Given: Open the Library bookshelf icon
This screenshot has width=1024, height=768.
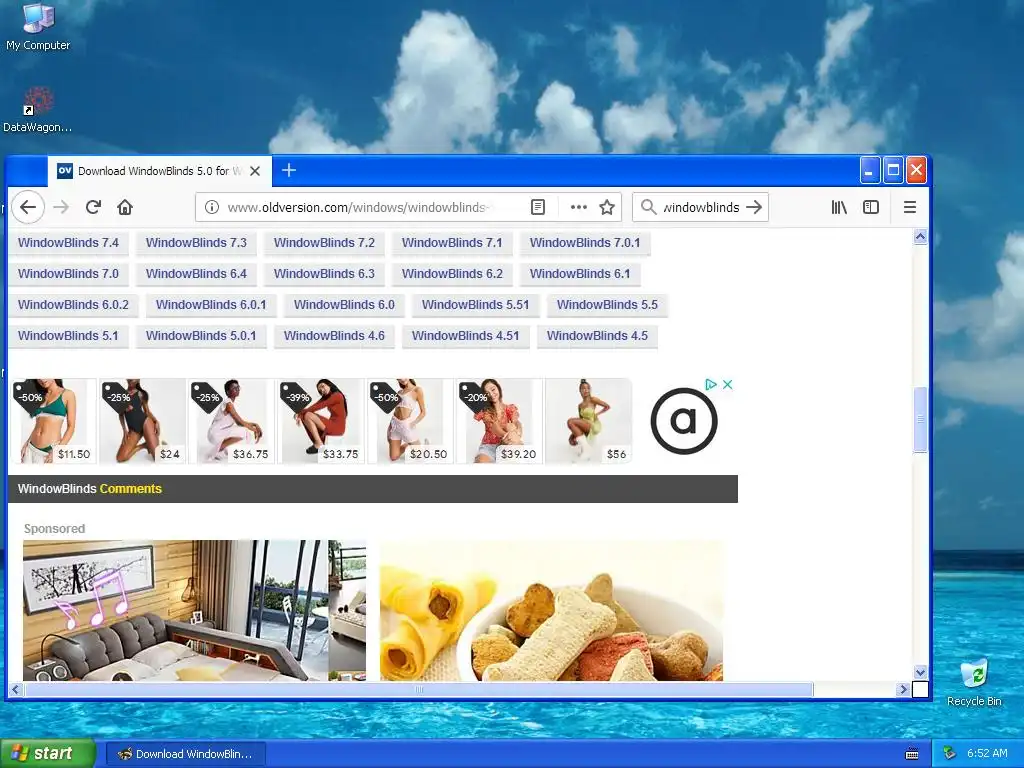Looking at the screenshot, I should pyautogui.click(x=839, y=208).
